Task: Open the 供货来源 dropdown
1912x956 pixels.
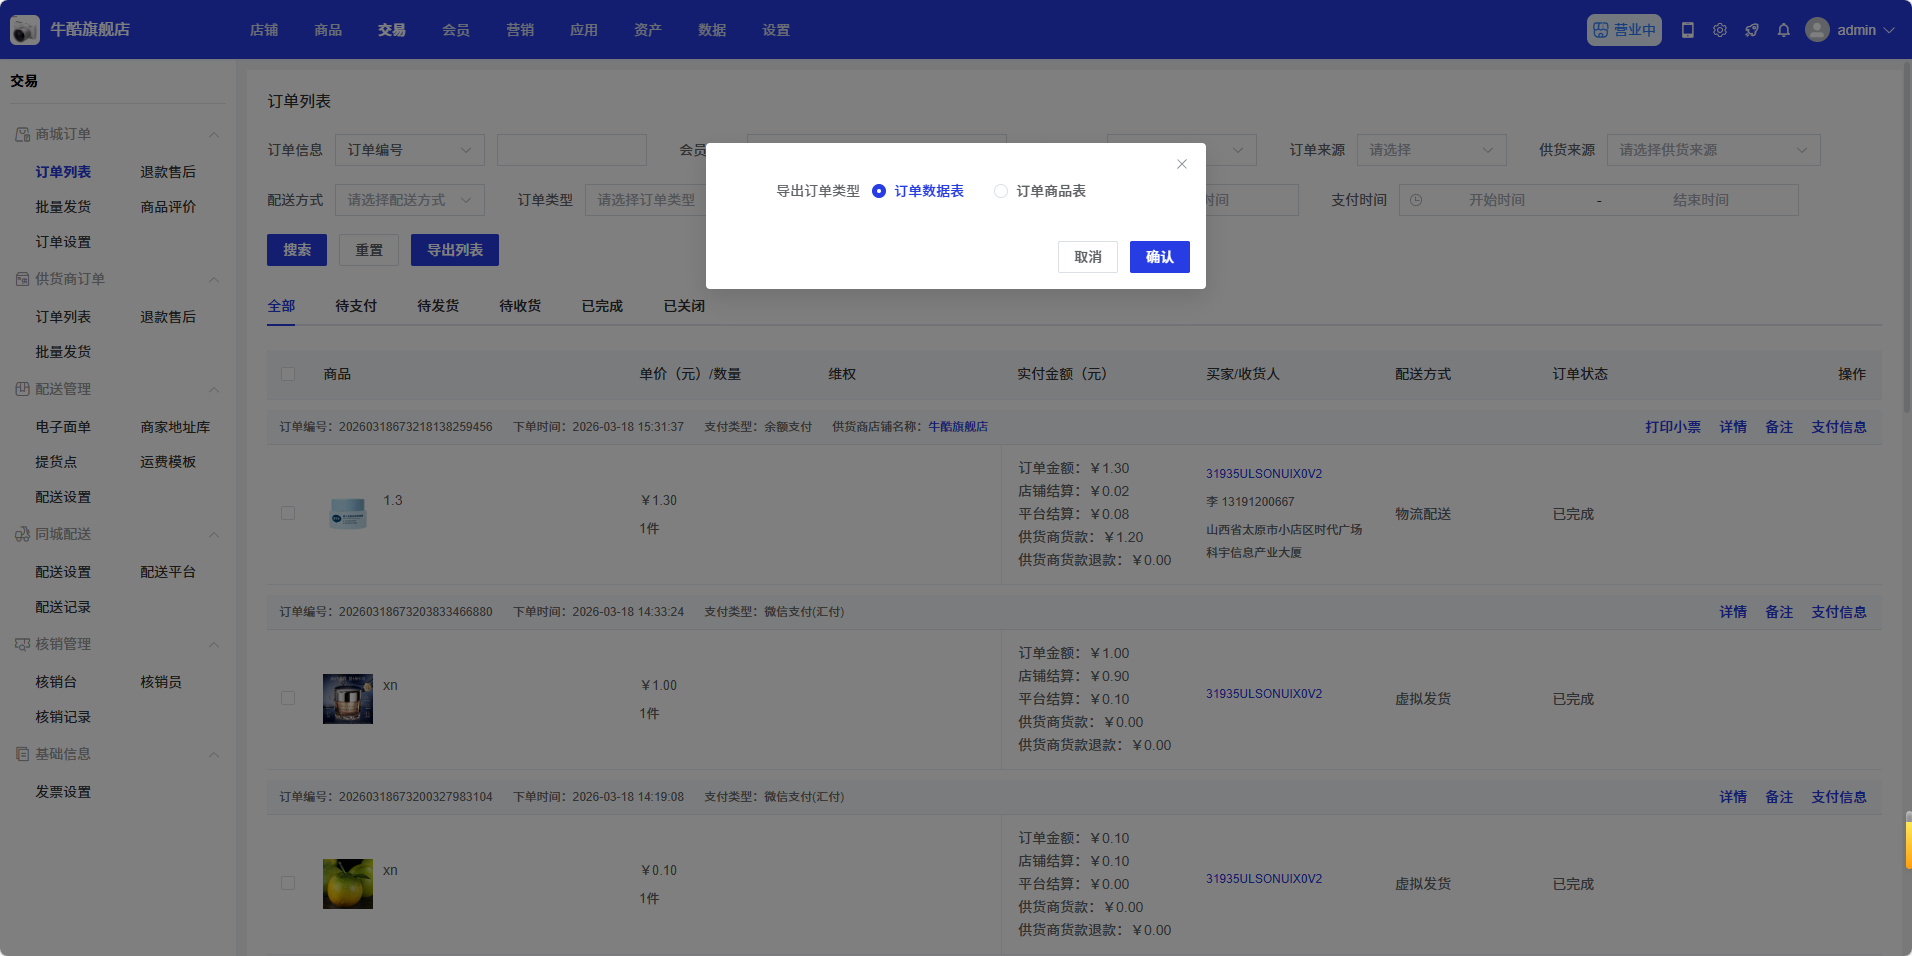Action: click(1712, 150)
